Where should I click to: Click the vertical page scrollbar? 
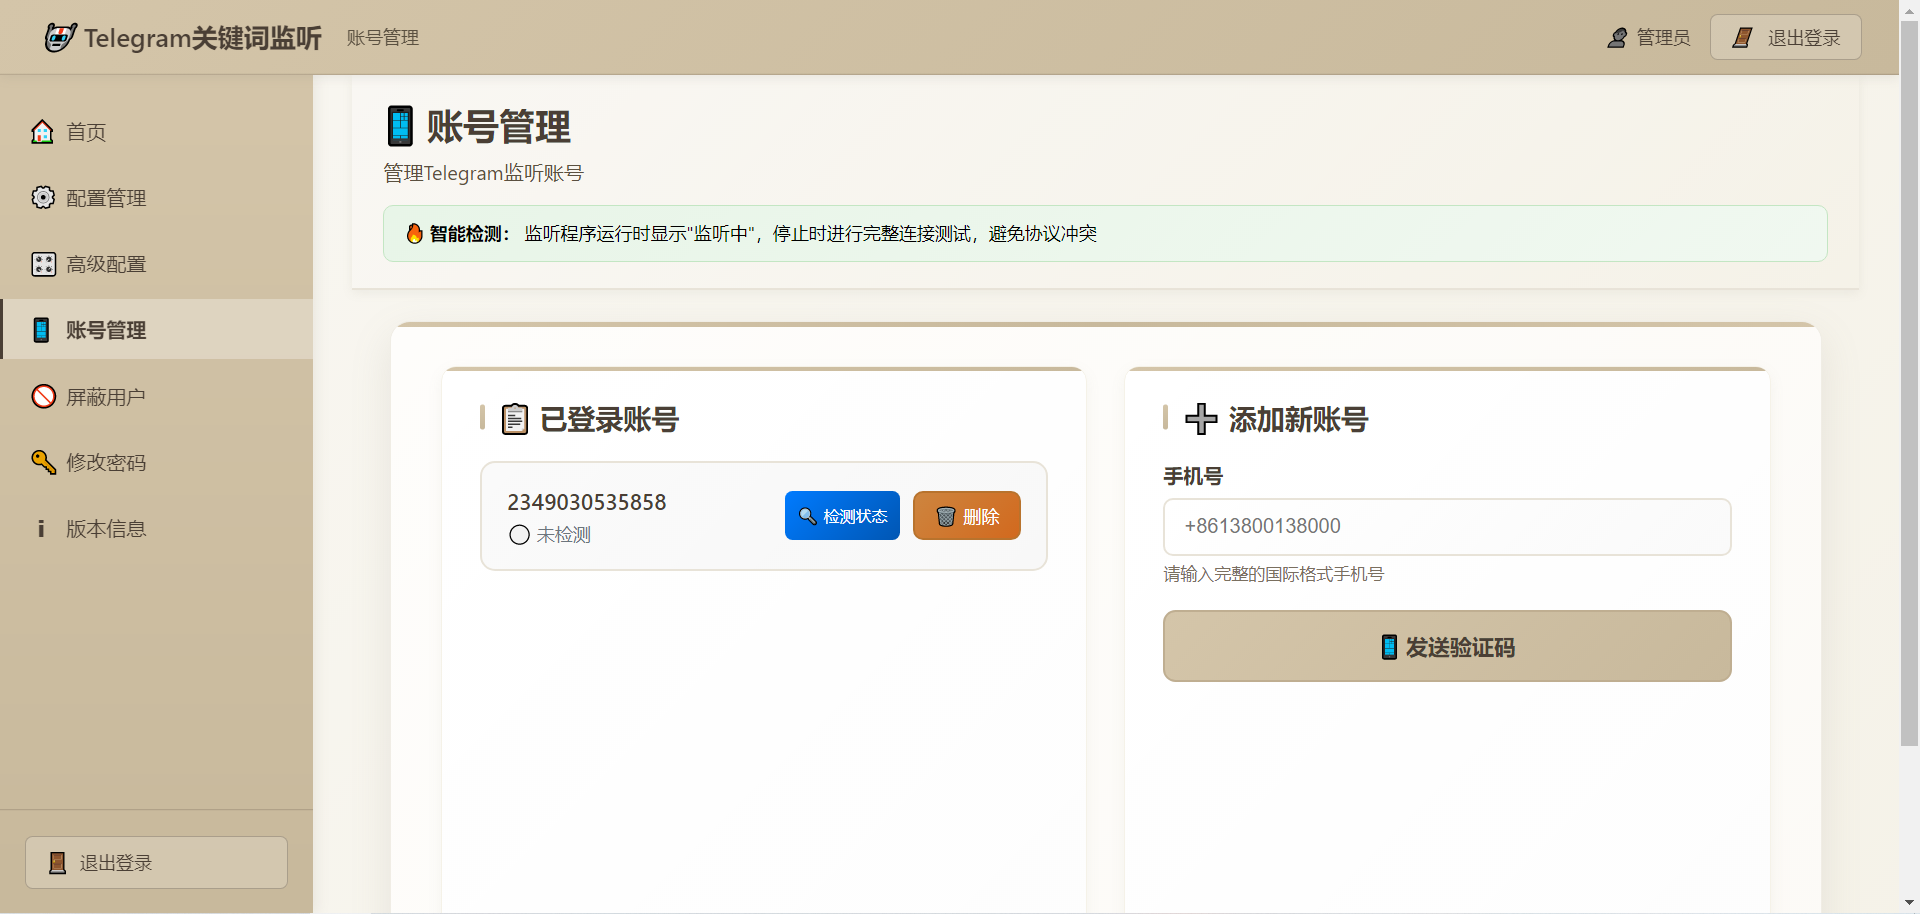[1909, 400]
